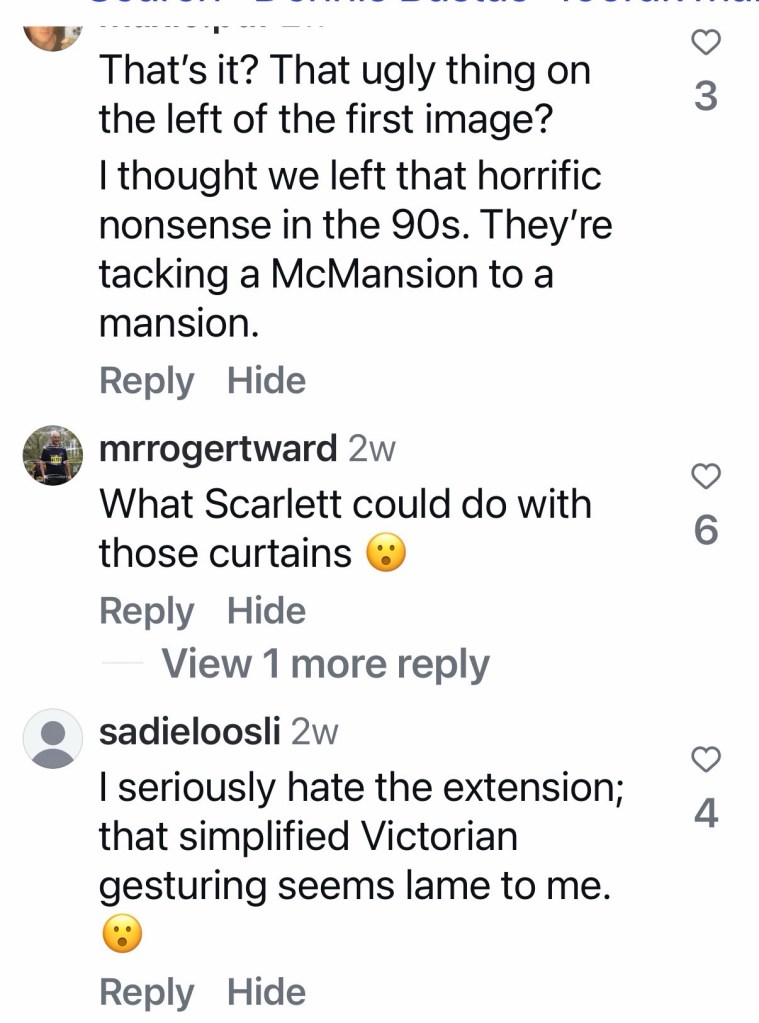Image resolution: width=759 pixels, height=1023 pixels.
Task: Open the mrrogertward username link
Action: coord(219,449)
